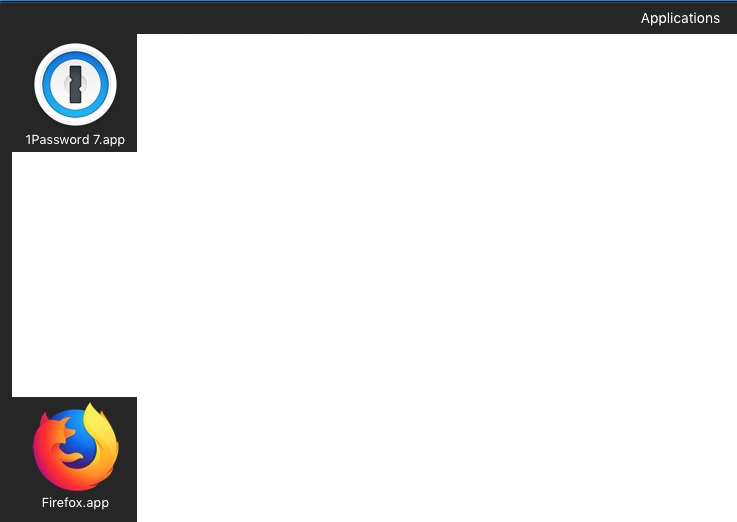Click the "Applications" window title text

coord(680,18)
